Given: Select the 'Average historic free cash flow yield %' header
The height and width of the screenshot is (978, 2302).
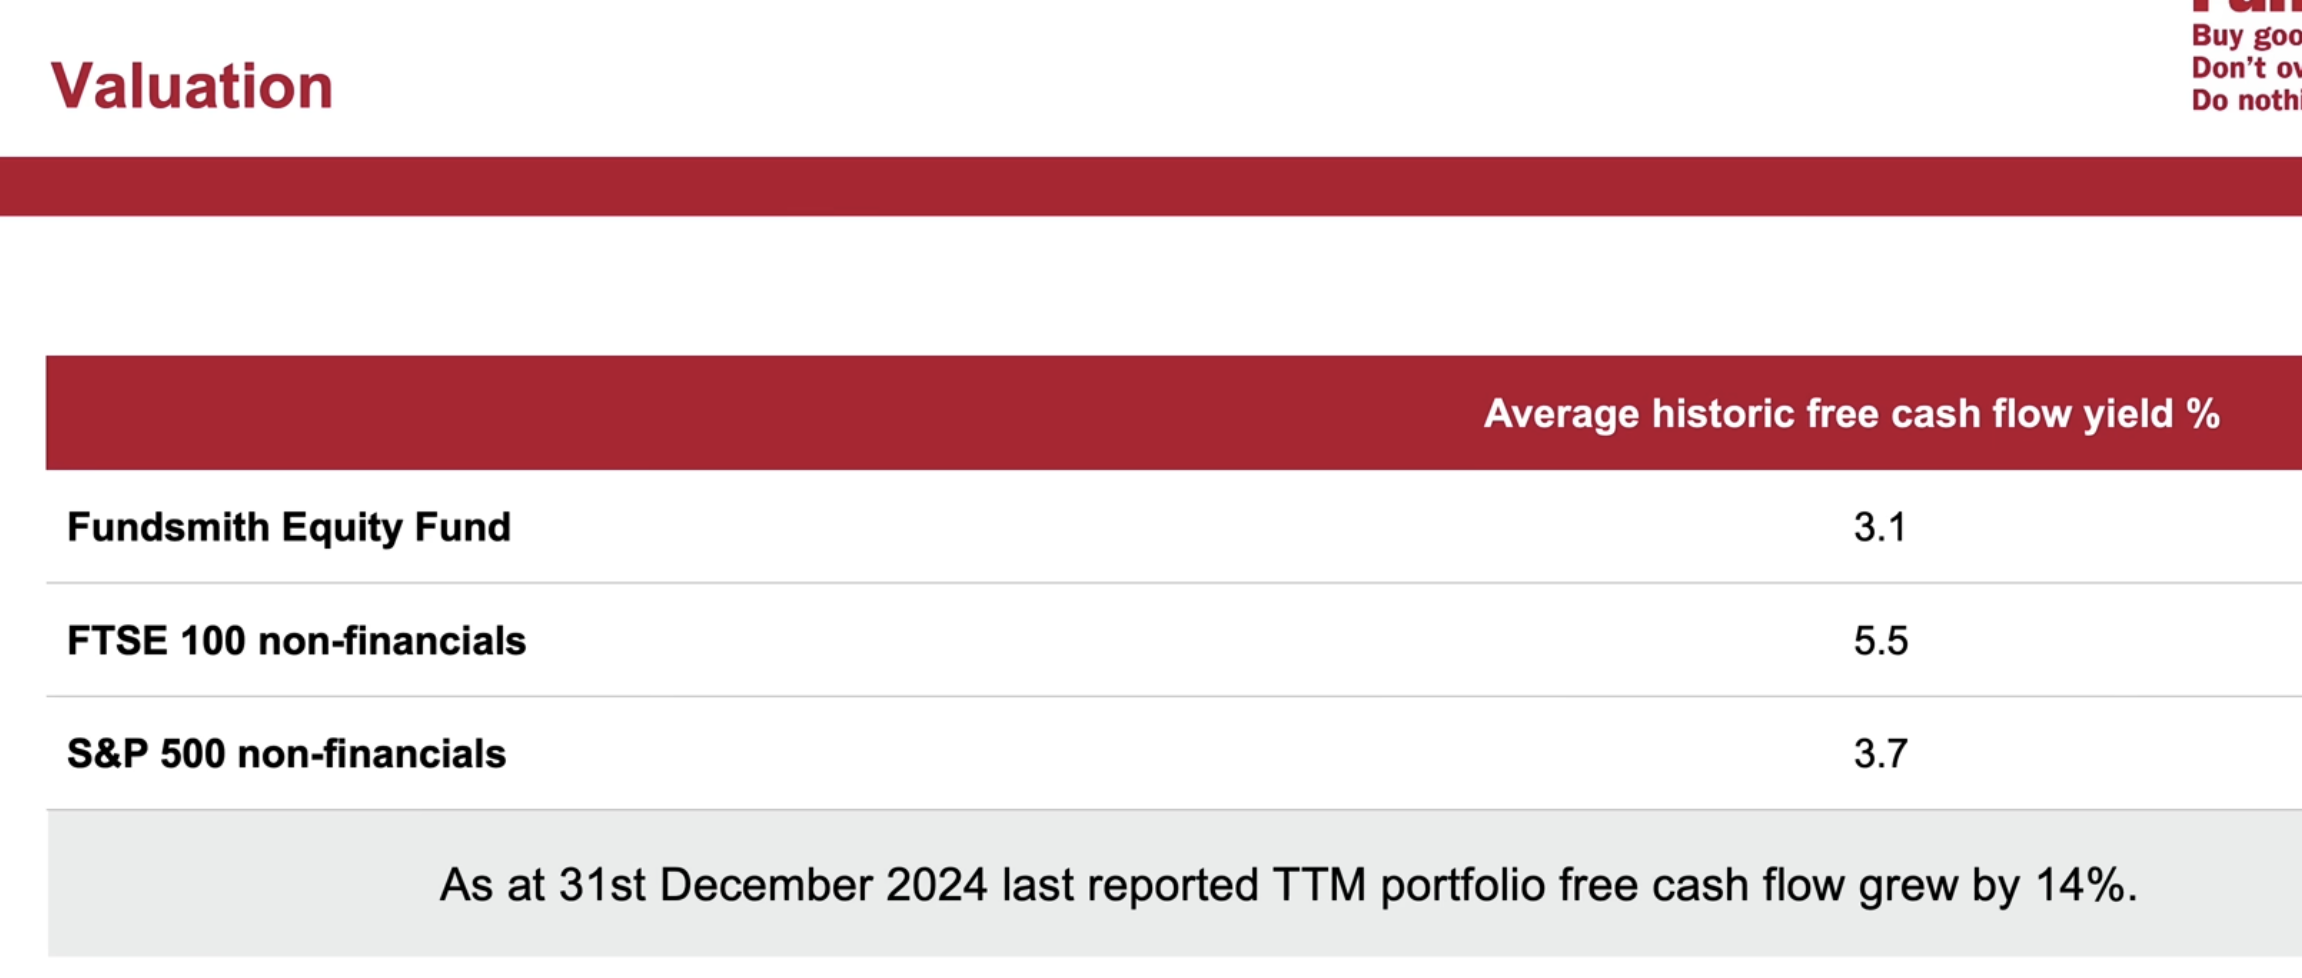Looking at the screenshot, I should 1851,414.
